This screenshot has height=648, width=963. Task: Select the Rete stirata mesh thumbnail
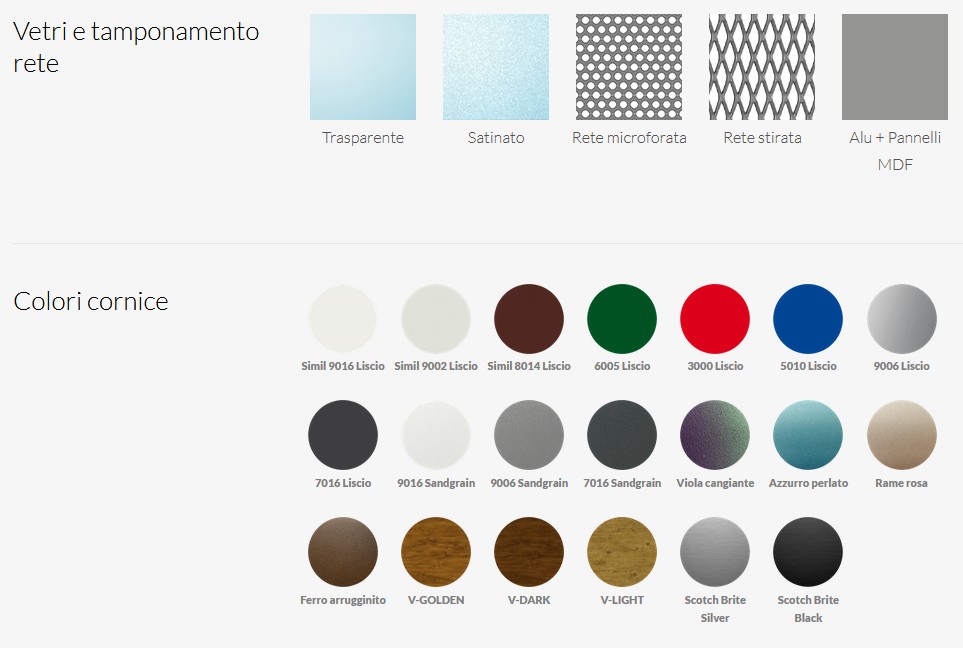point(762,67)
